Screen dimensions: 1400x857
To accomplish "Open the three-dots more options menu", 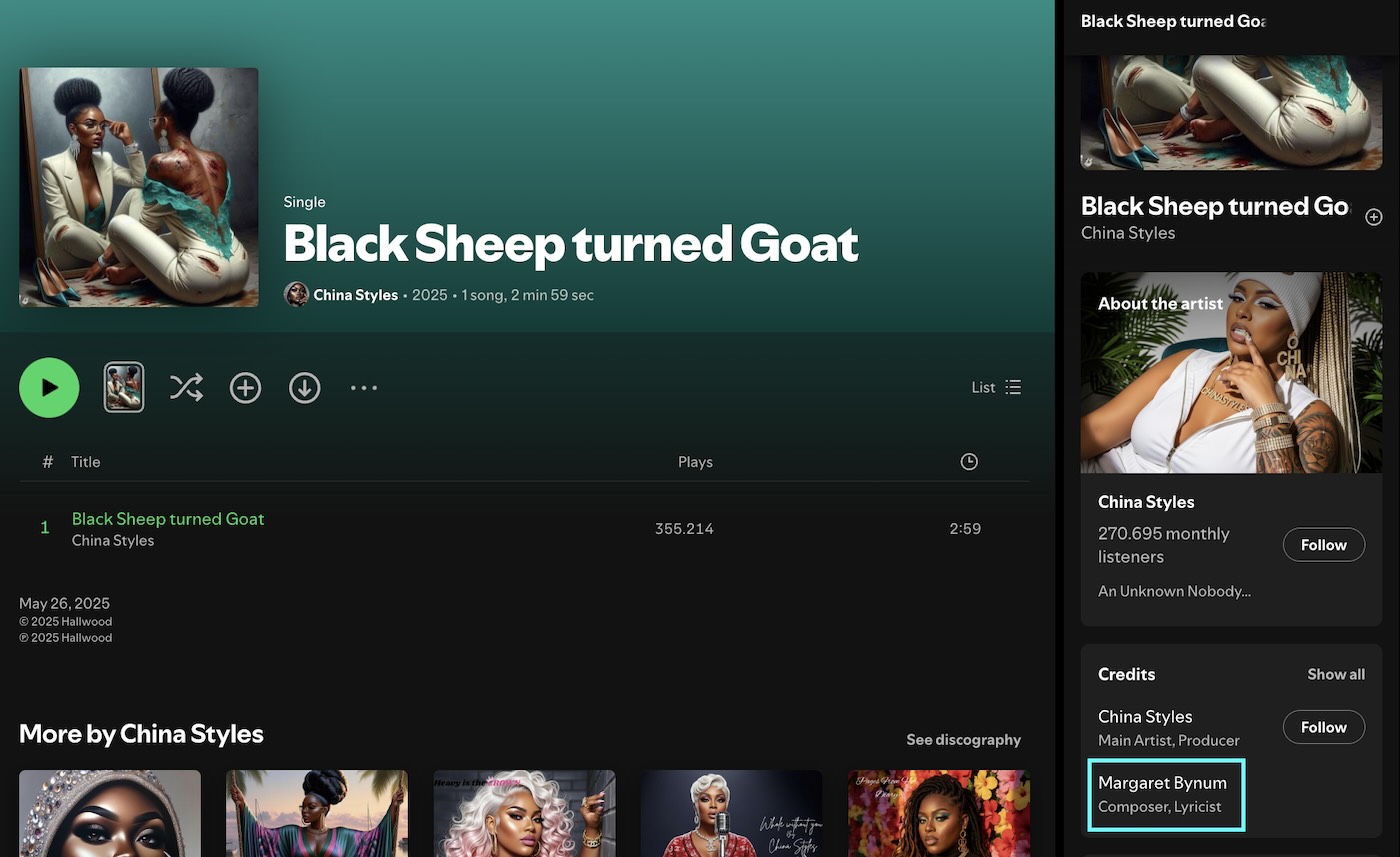I will coord(364,387).
